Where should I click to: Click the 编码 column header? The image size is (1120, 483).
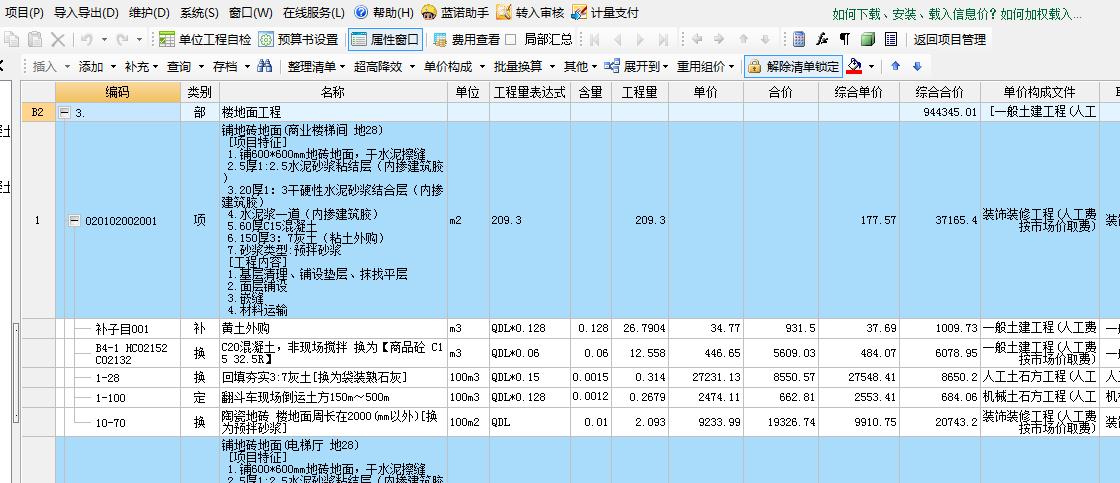tap(118, 92)
